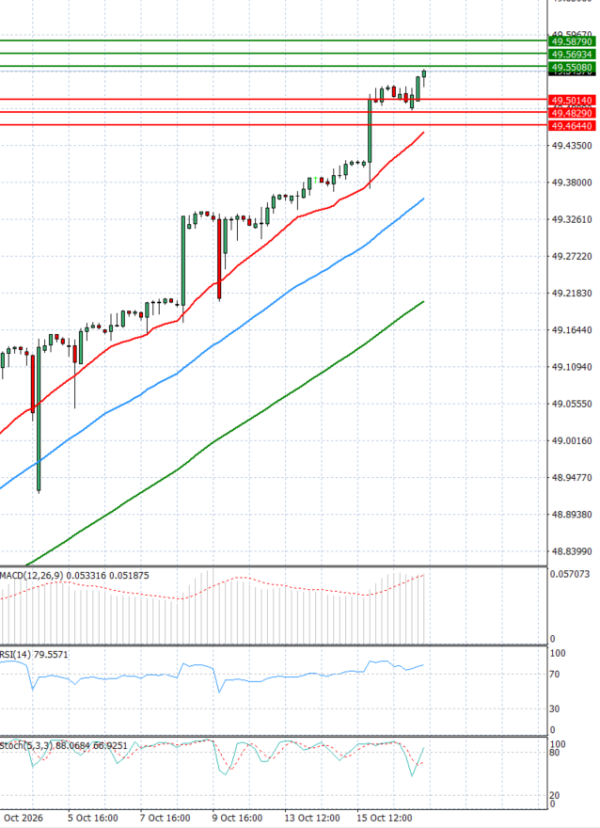Click the green 49.56934 resistance level label
This screenshot has height=828, width=600.
coord(573,54)
